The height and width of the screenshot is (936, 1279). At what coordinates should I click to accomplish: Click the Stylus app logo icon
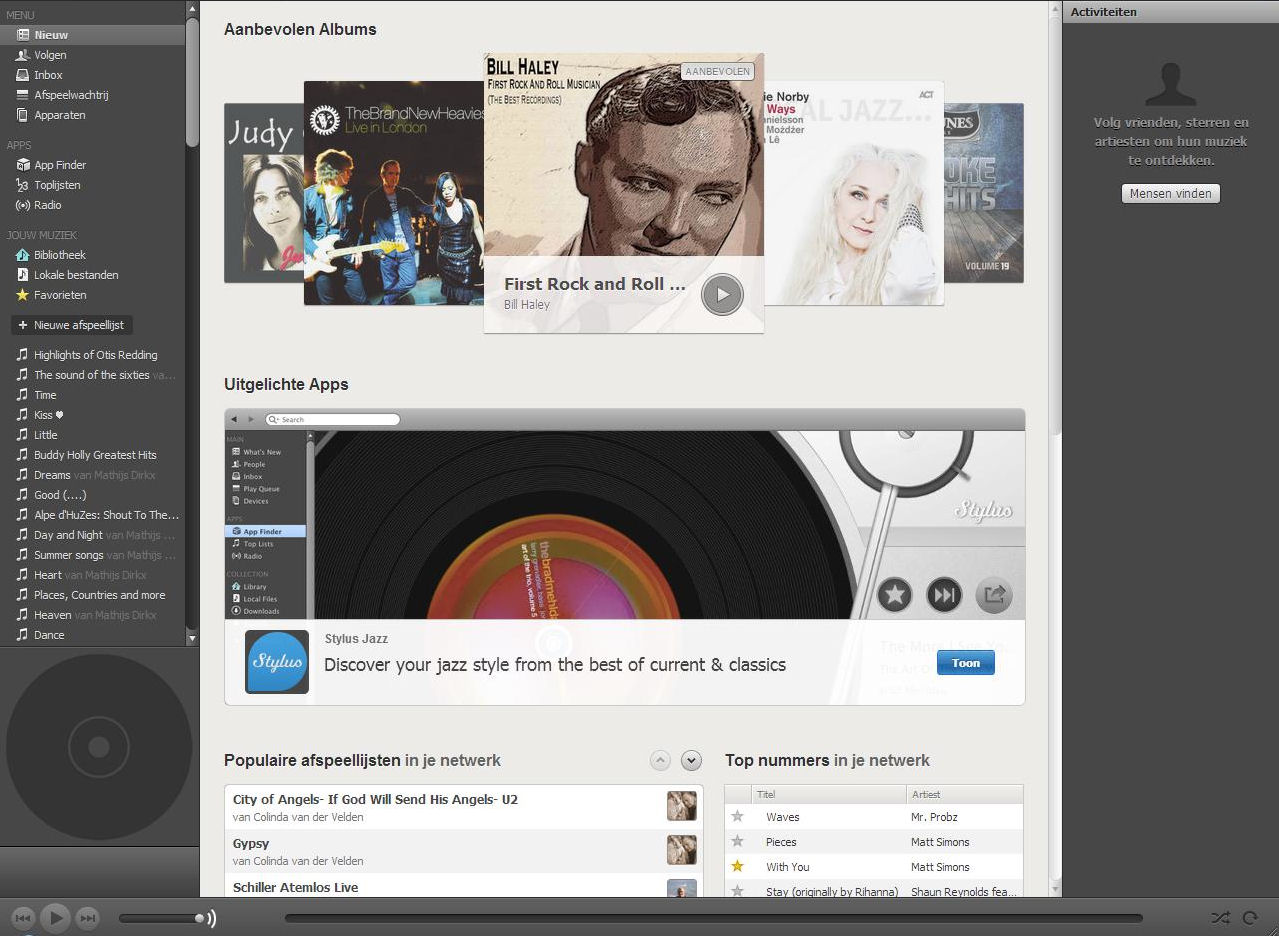[277, 662]
